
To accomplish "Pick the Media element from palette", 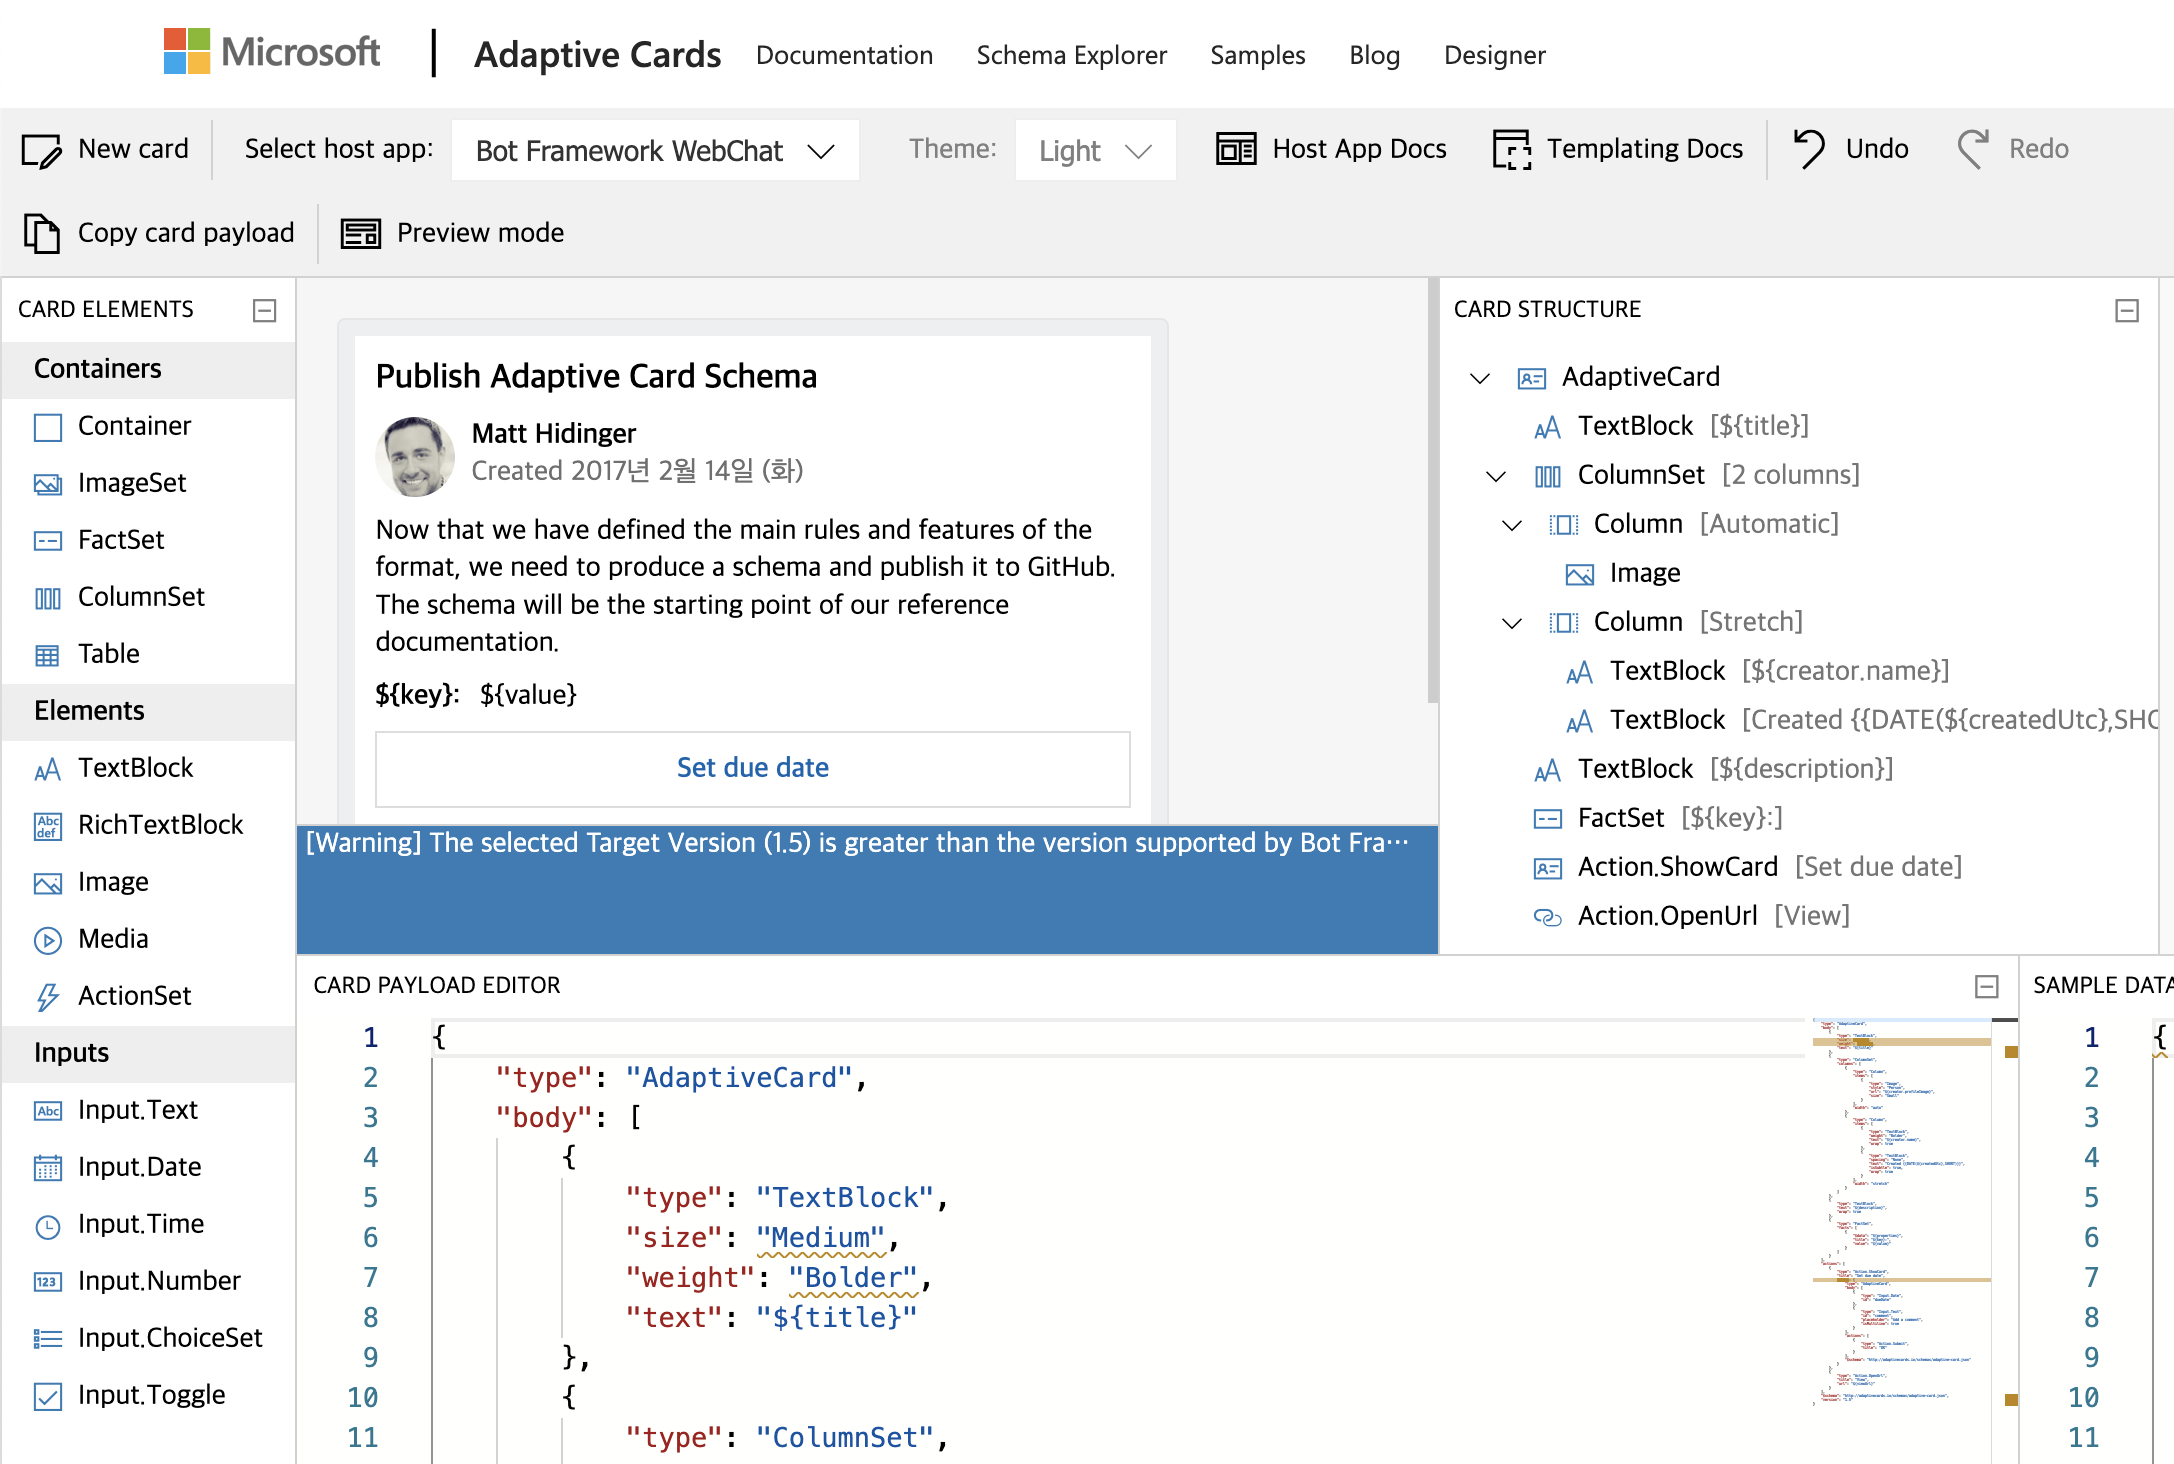I will pyautogui.click(x=113, y=938).
